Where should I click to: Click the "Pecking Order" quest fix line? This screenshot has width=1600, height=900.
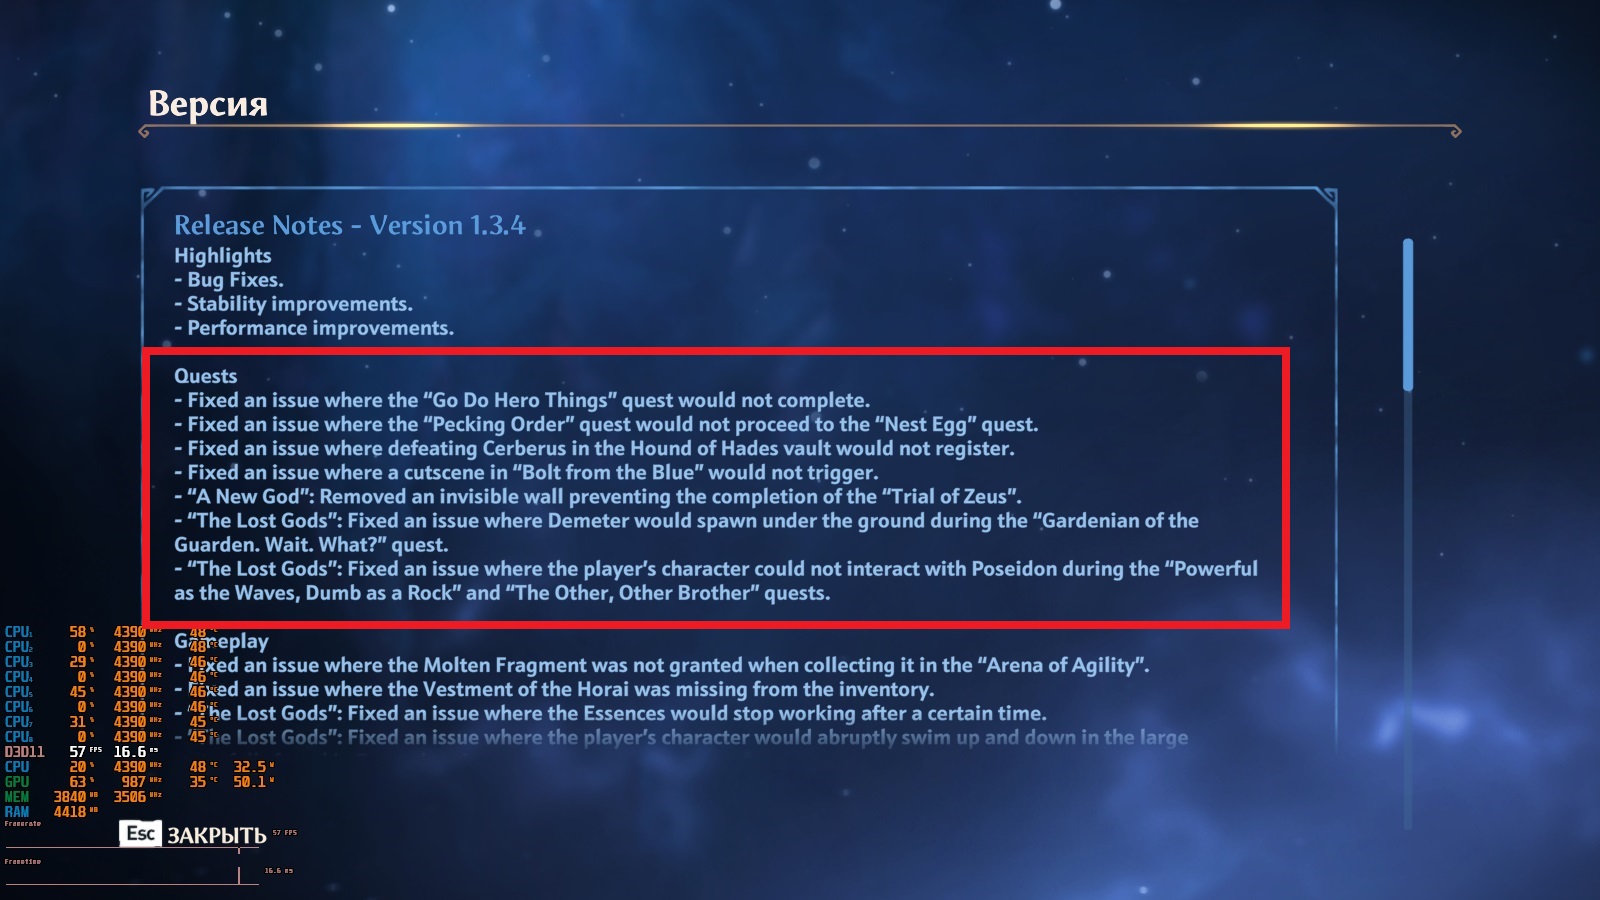606,424
